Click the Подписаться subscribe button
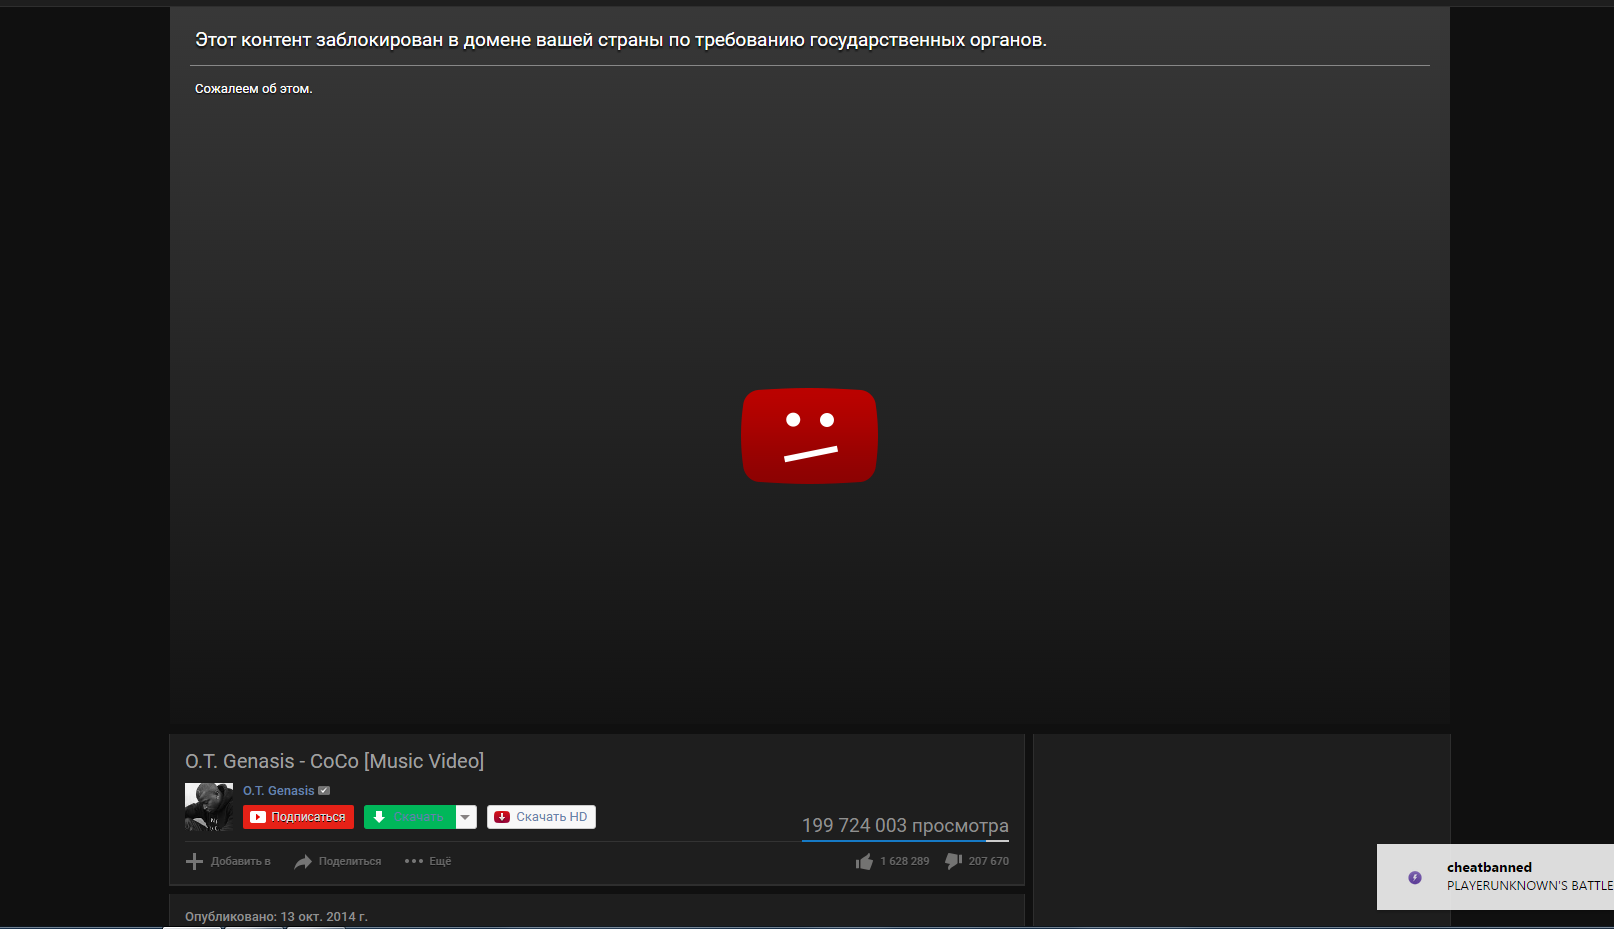 [x=298, y=817]
